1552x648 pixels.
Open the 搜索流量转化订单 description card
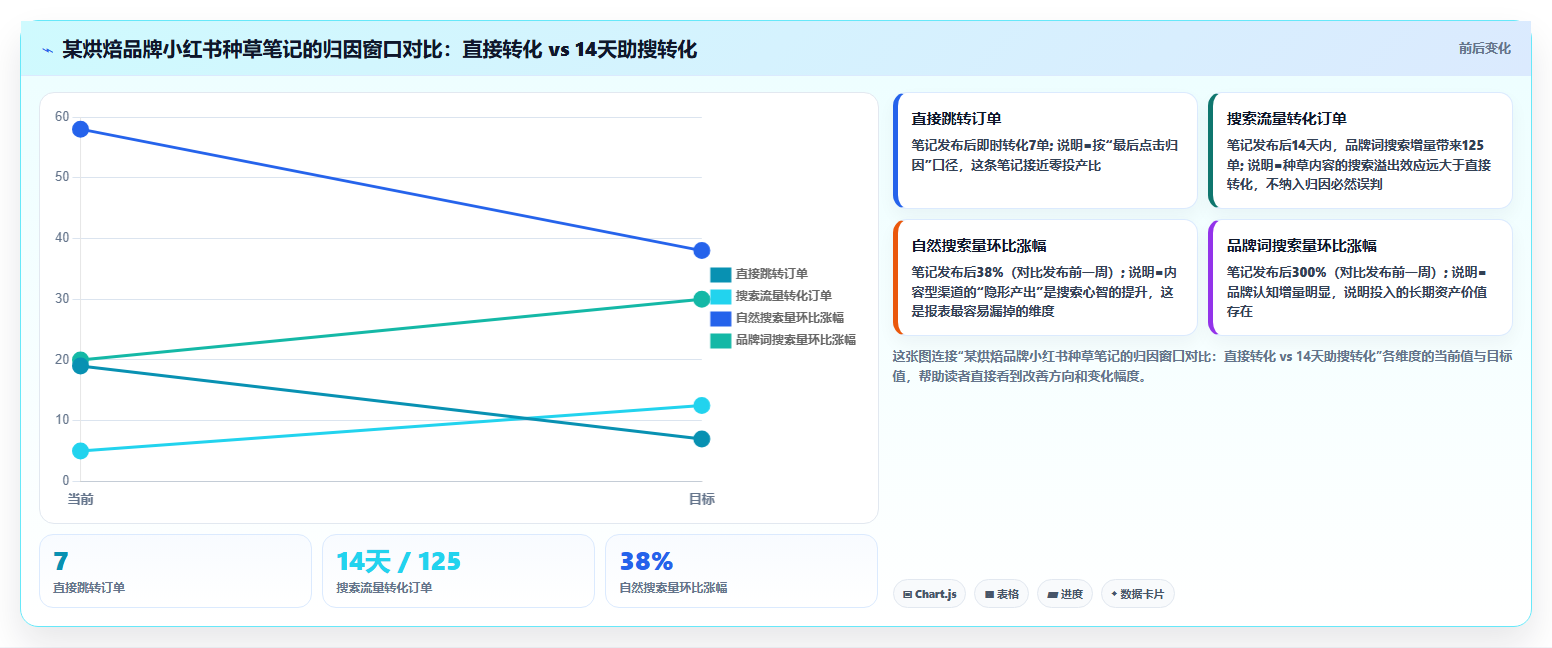click(1360, 150)
